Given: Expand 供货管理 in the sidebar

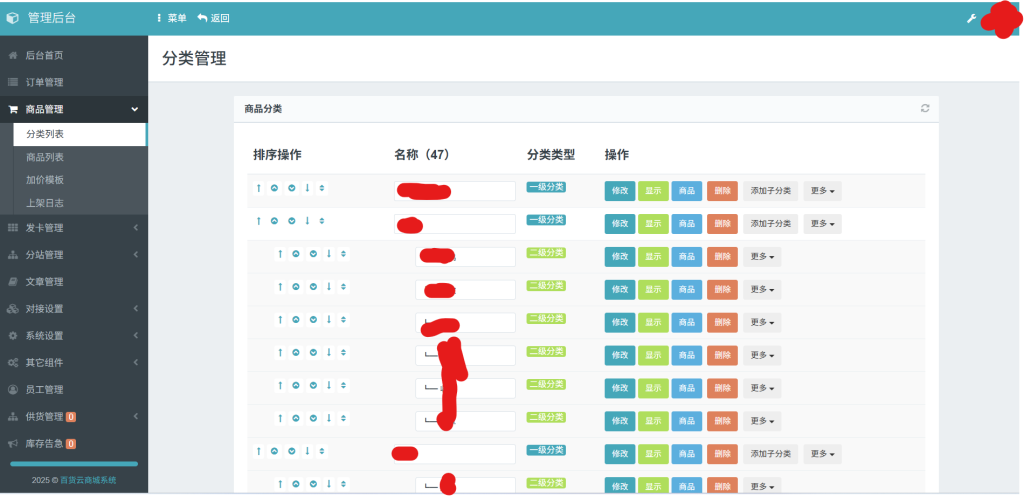Looking at the screenshot, I should tap(74, 416).
